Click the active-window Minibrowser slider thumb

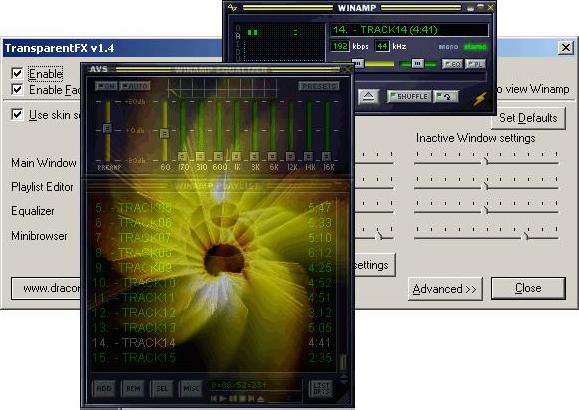point(378,236)
